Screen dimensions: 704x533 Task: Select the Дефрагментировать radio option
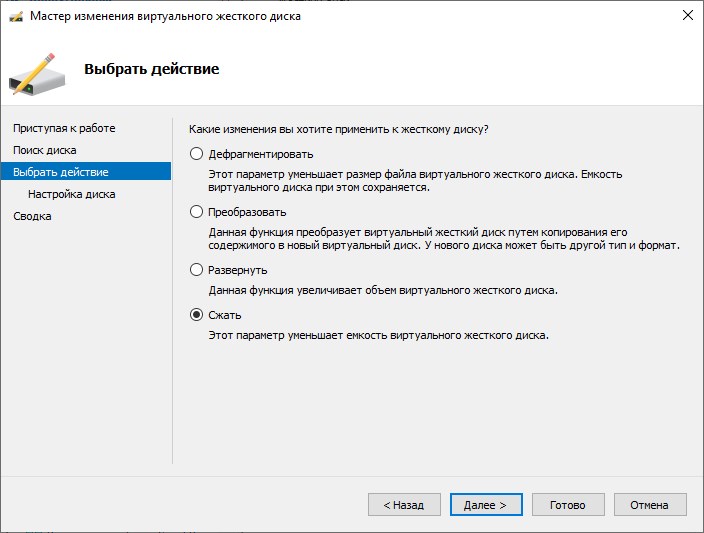(196, 154)
